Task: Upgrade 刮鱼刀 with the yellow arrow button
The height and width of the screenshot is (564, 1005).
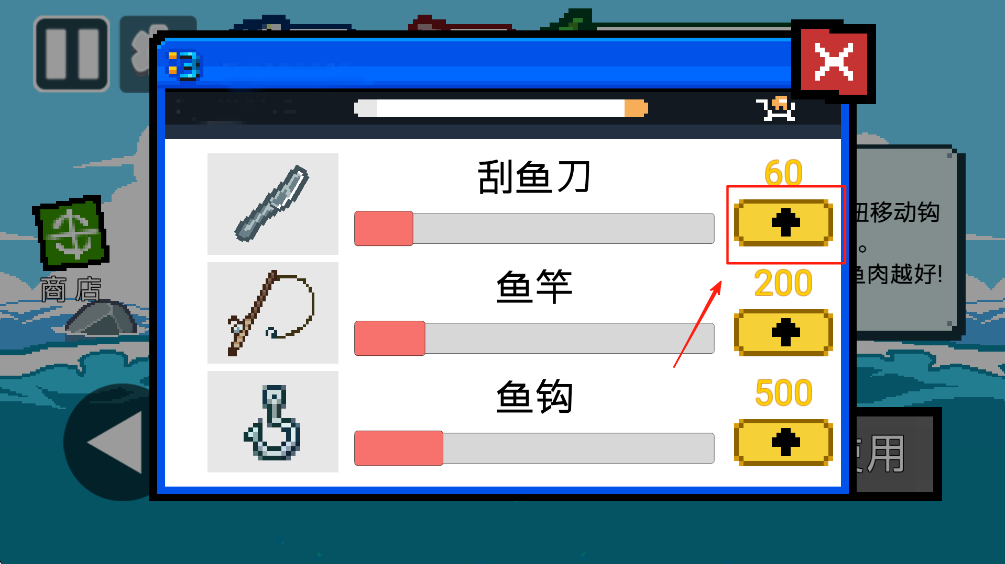Action: coord(783,223)
